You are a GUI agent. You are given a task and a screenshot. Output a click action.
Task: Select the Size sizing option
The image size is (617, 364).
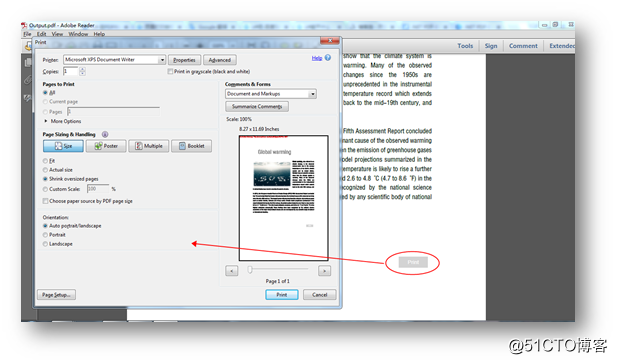click(63, 146)
